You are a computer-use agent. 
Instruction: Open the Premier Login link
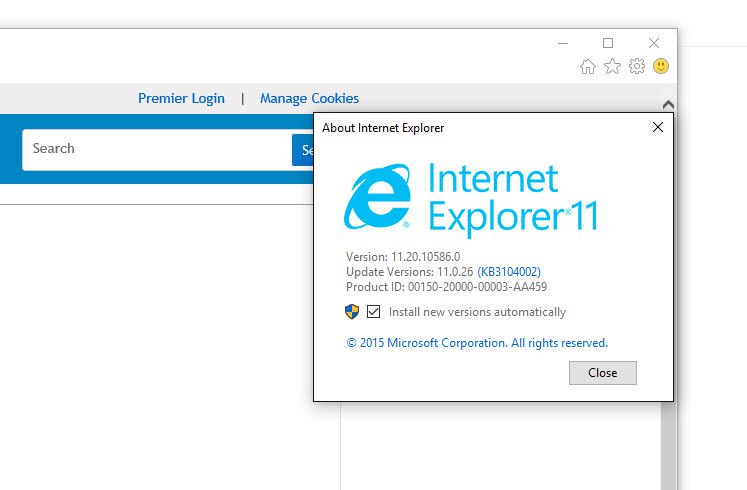pos(181,99)
